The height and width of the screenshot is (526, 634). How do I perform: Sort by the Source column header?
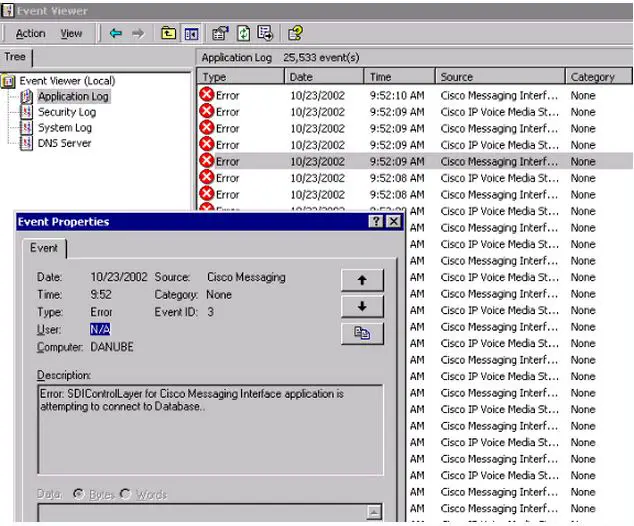click(x=500, y=77)
